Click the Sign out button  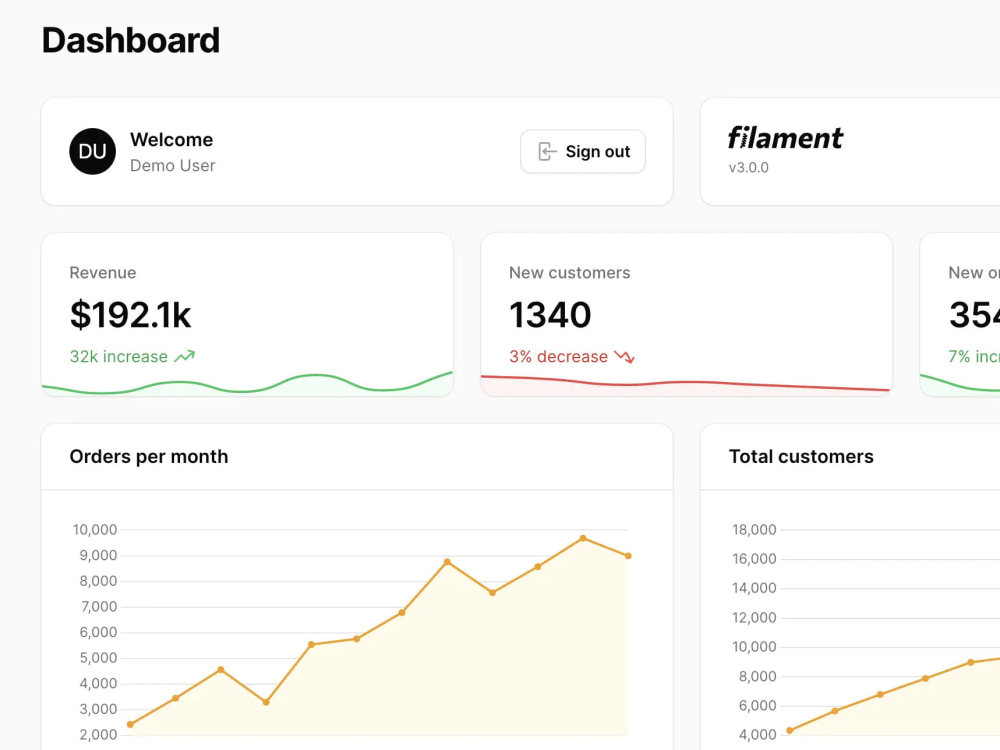coord(582,152)
